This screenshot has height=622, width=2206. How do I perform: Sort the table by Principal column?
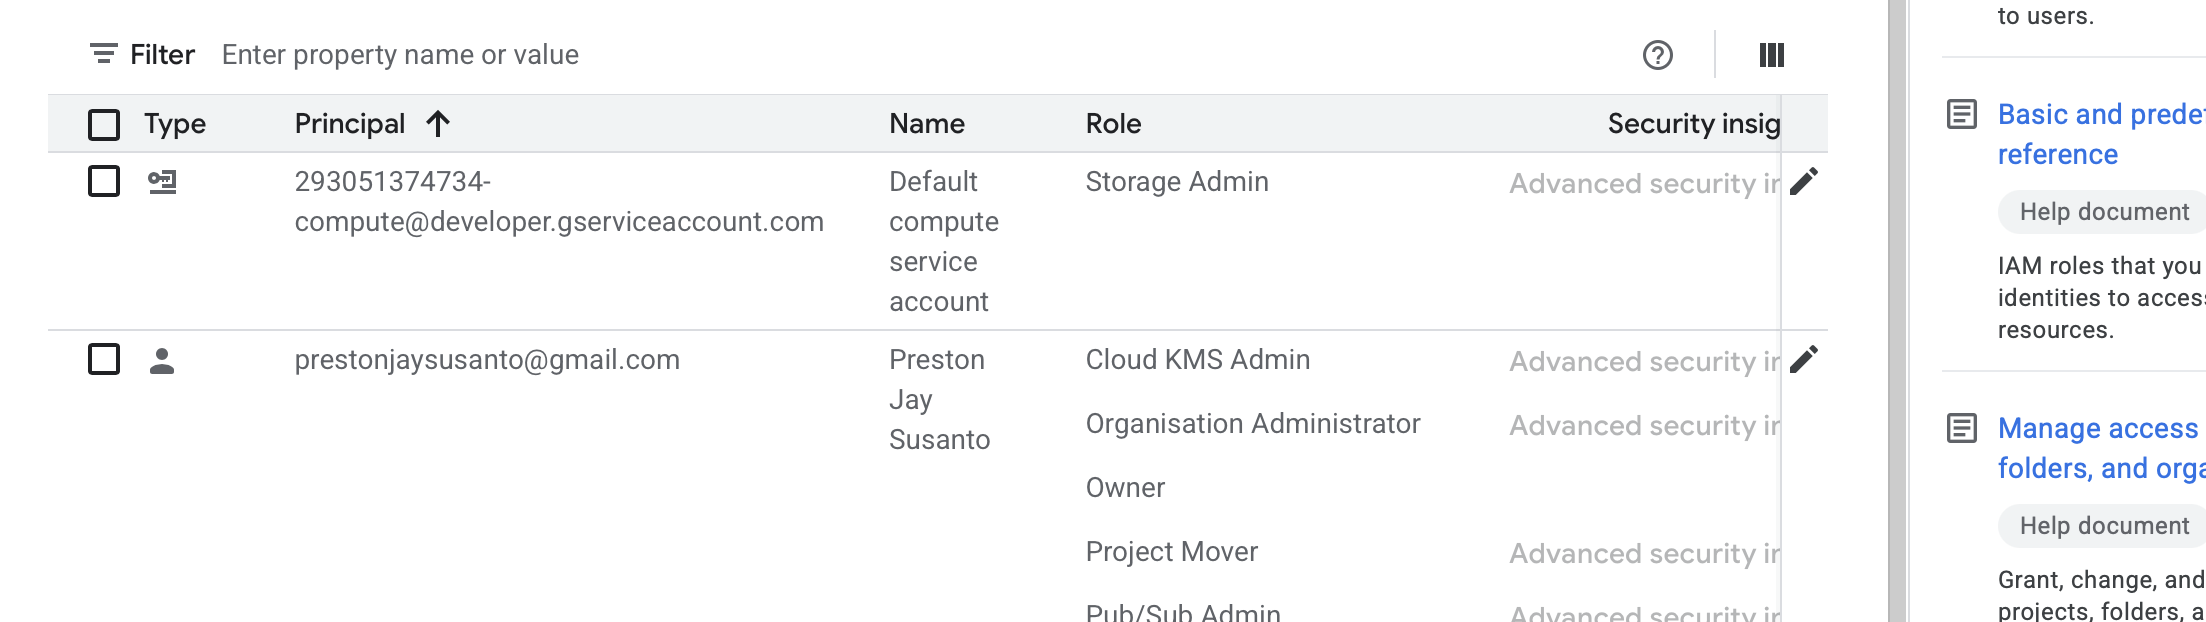click(x=350, y=124)
